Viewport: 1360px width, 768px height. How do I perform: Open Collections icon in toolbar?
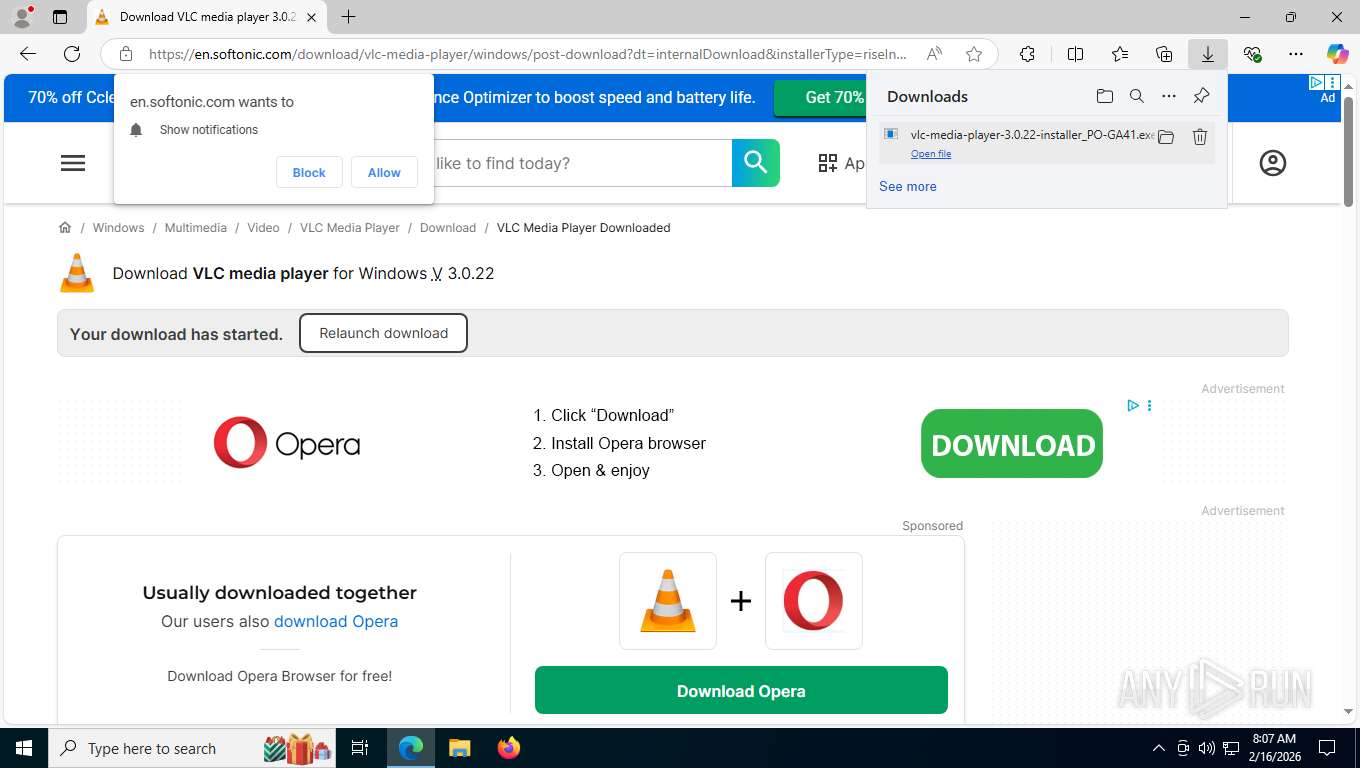[x=1164, y=54]
